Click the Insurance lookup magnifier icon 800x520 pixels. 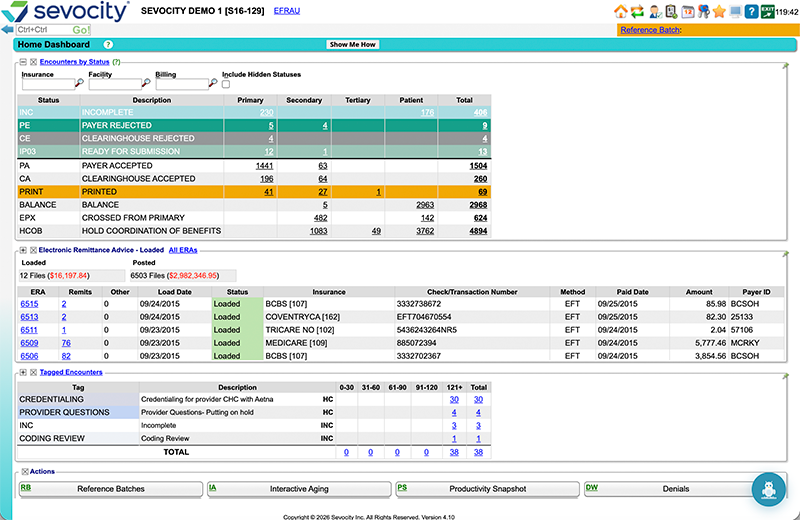click(x=80, y=83)
